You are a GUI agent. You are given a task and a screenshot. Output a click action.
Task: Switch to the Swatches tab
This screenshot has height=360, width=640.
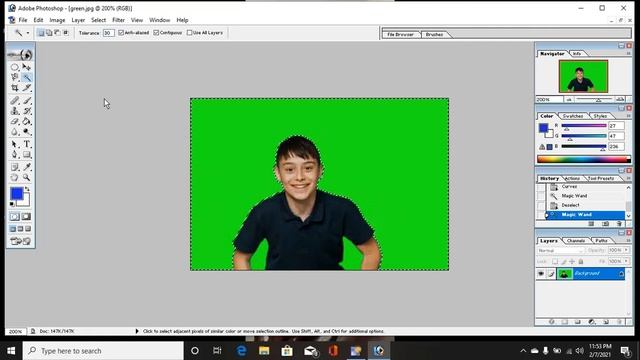573,116
